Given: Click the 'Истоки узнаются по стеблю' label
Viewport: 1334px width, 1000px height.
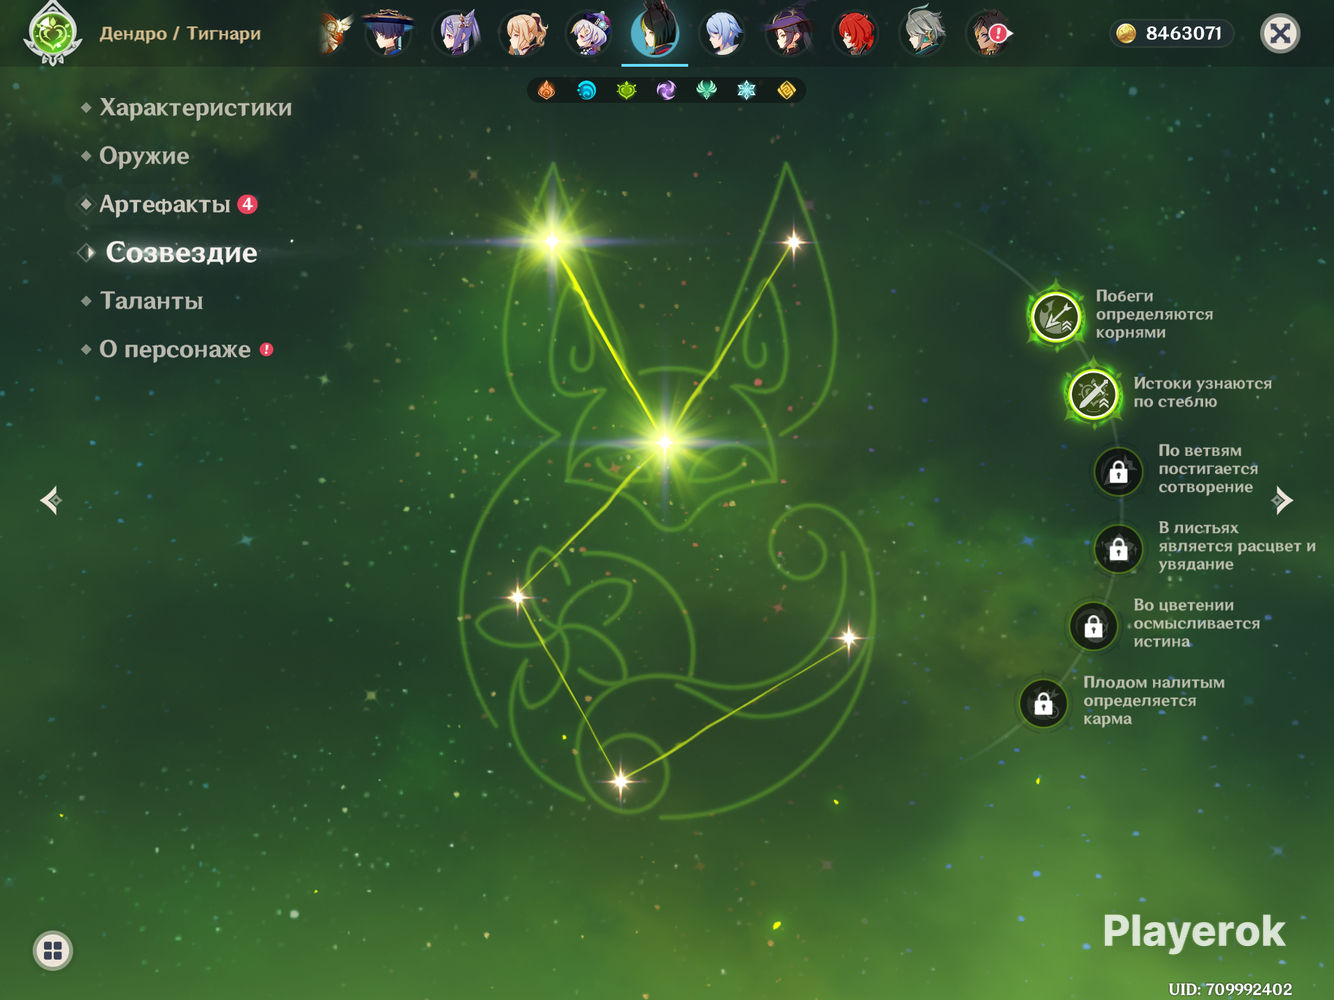Looking at the screenshot, I should coord(1202,392).
